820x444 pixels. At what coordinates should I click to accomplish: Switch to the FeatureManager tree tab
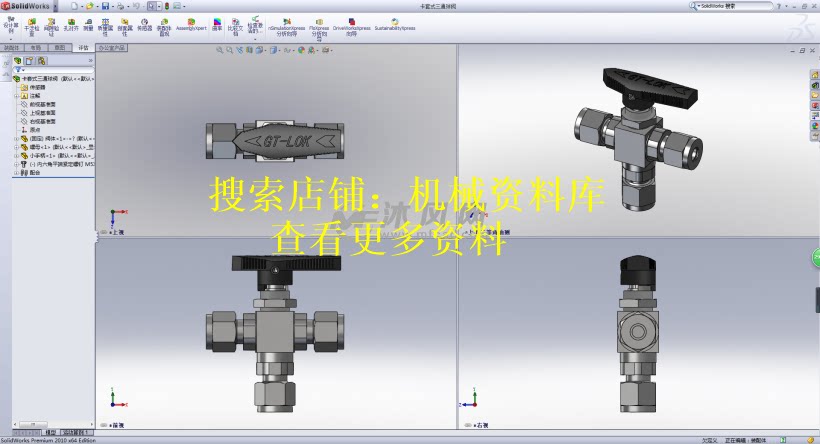point(18,61)
